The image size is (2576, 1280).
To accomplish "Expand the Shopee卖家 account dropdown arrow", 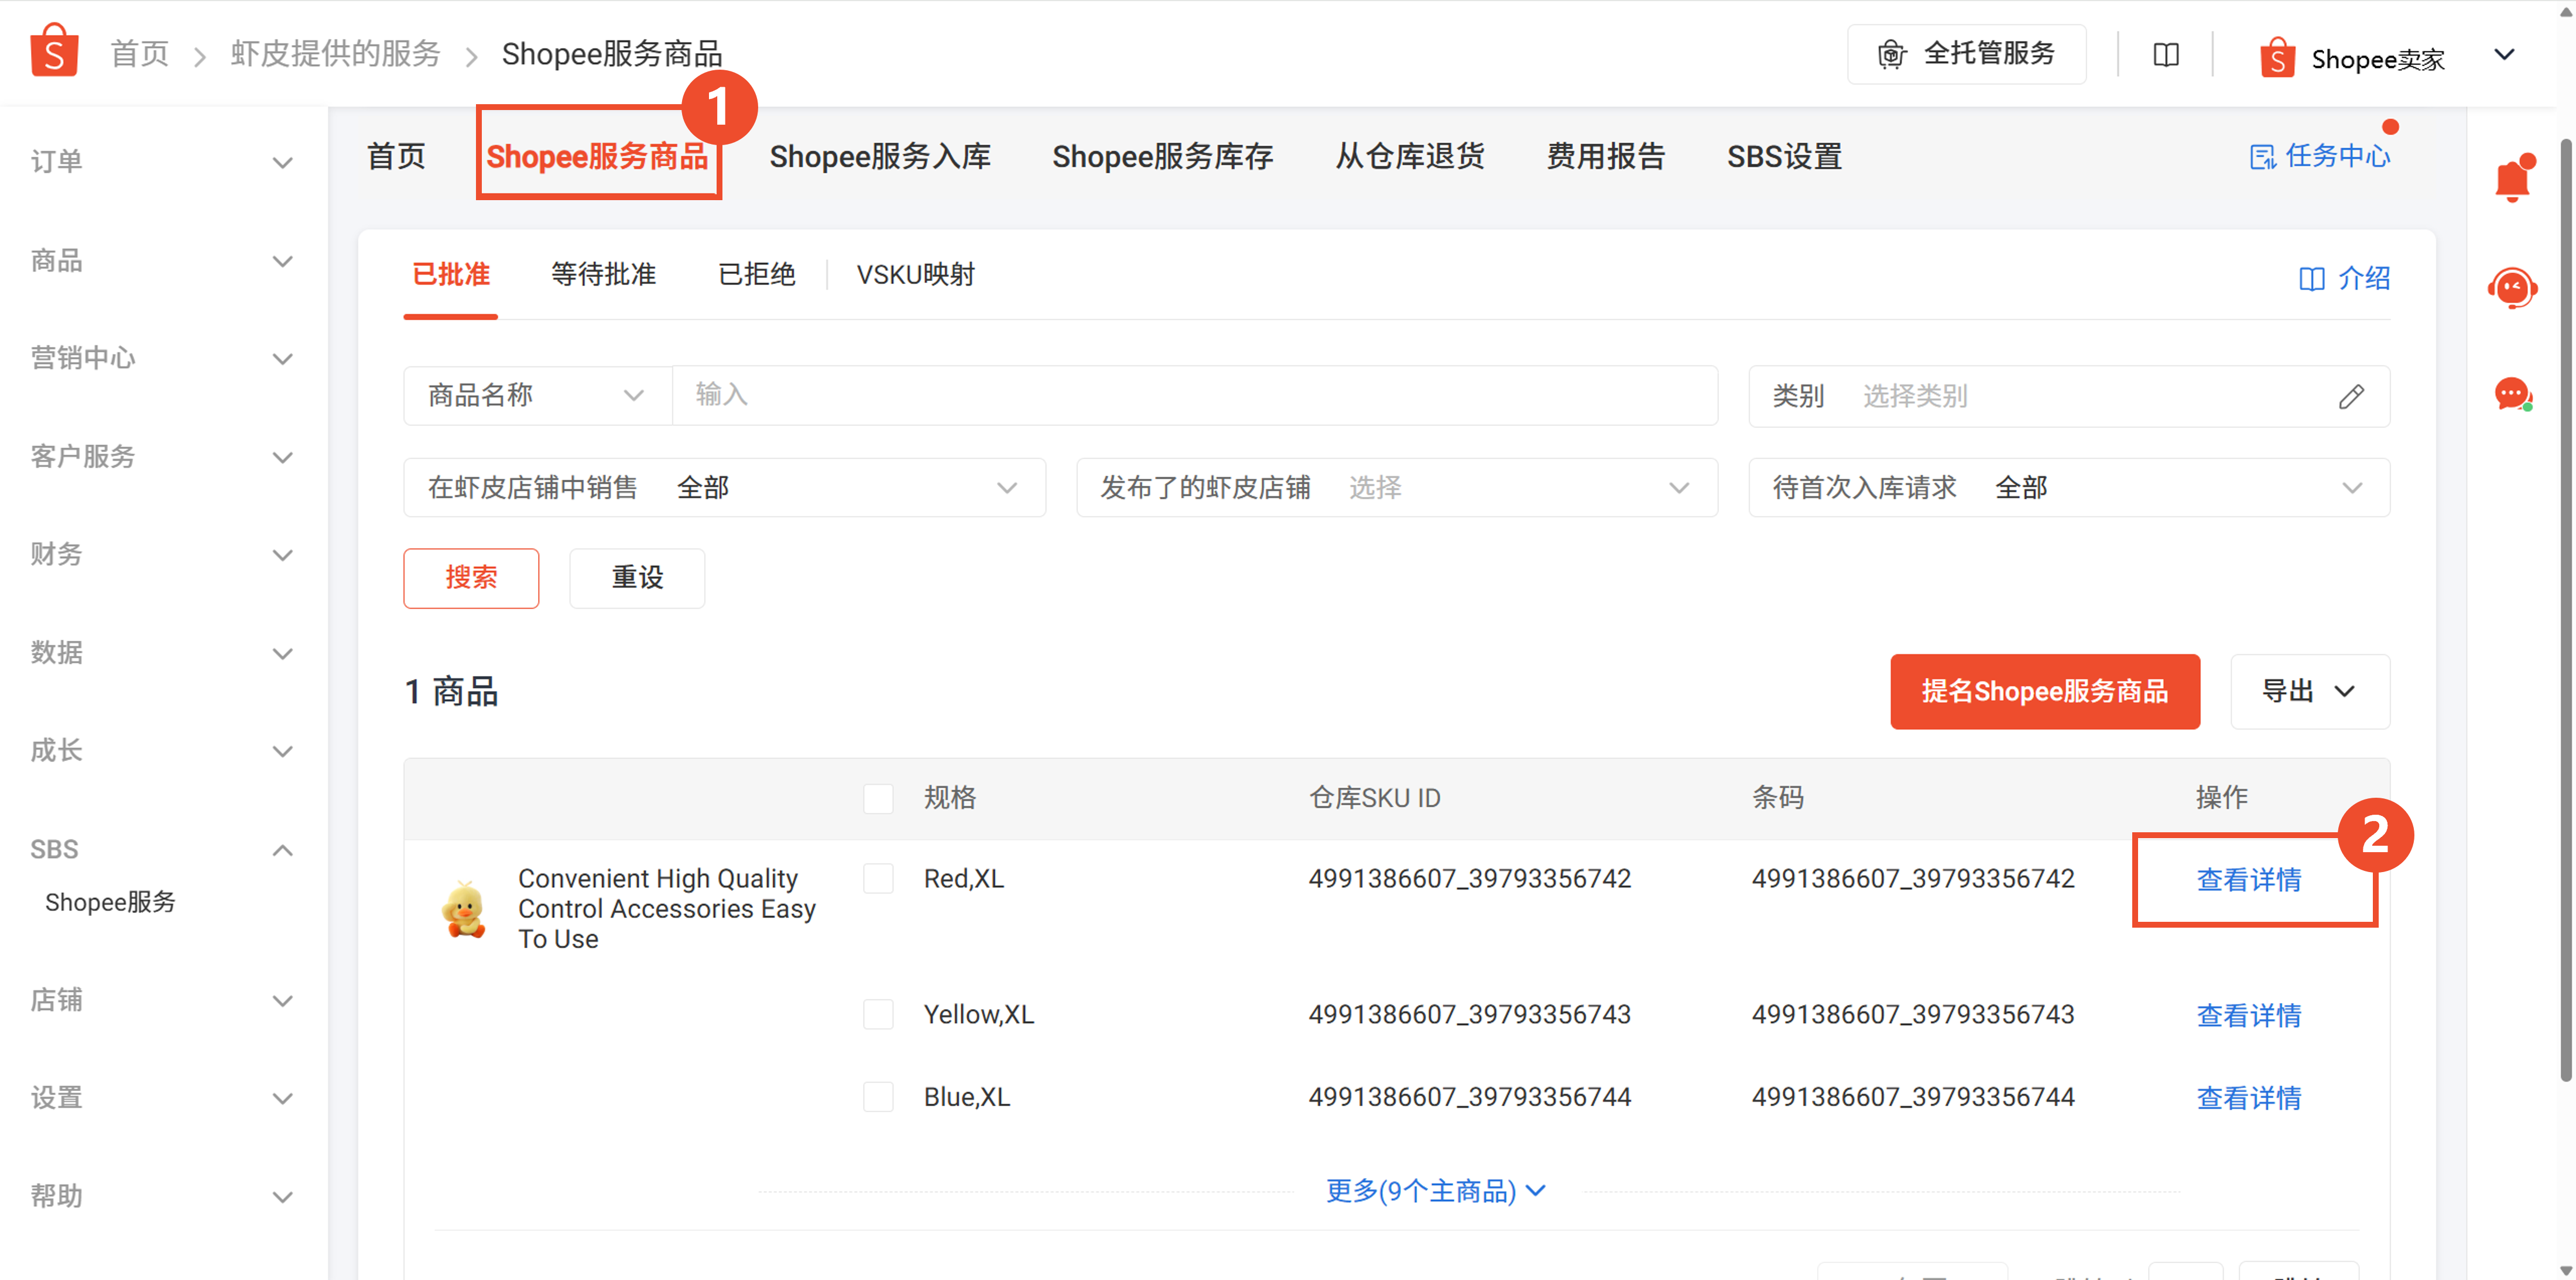I will [x=2503, y=54].
